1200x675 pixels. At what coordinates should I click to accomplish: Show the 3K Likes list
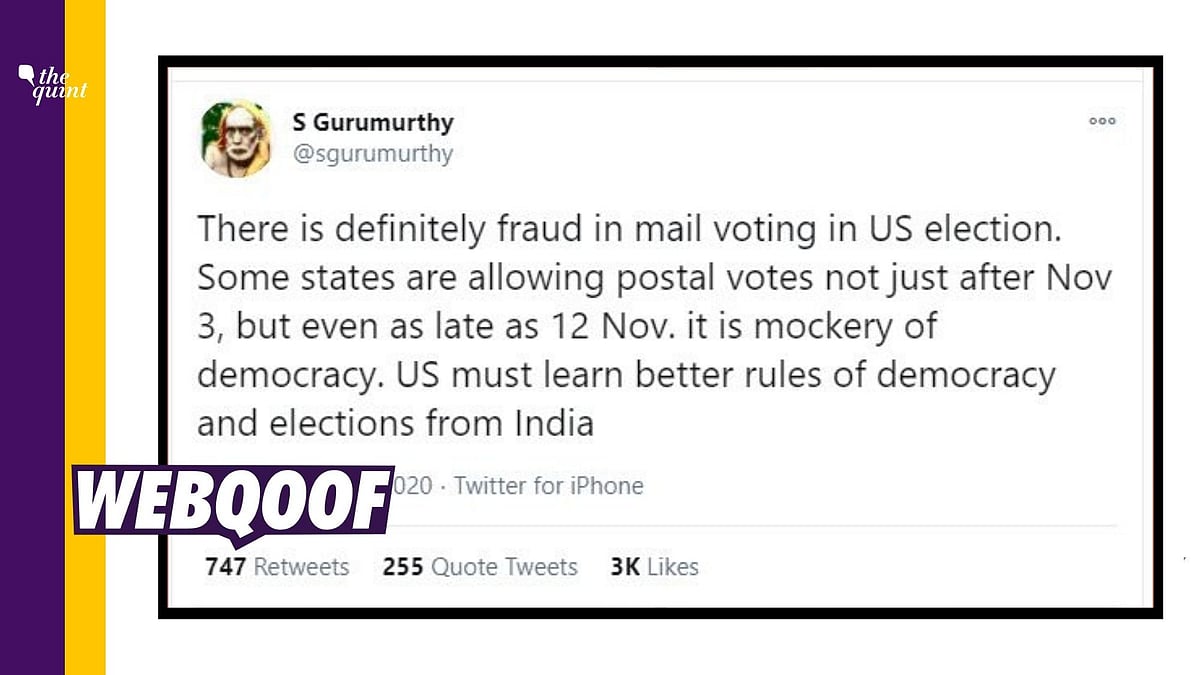[x=654, y=567]
